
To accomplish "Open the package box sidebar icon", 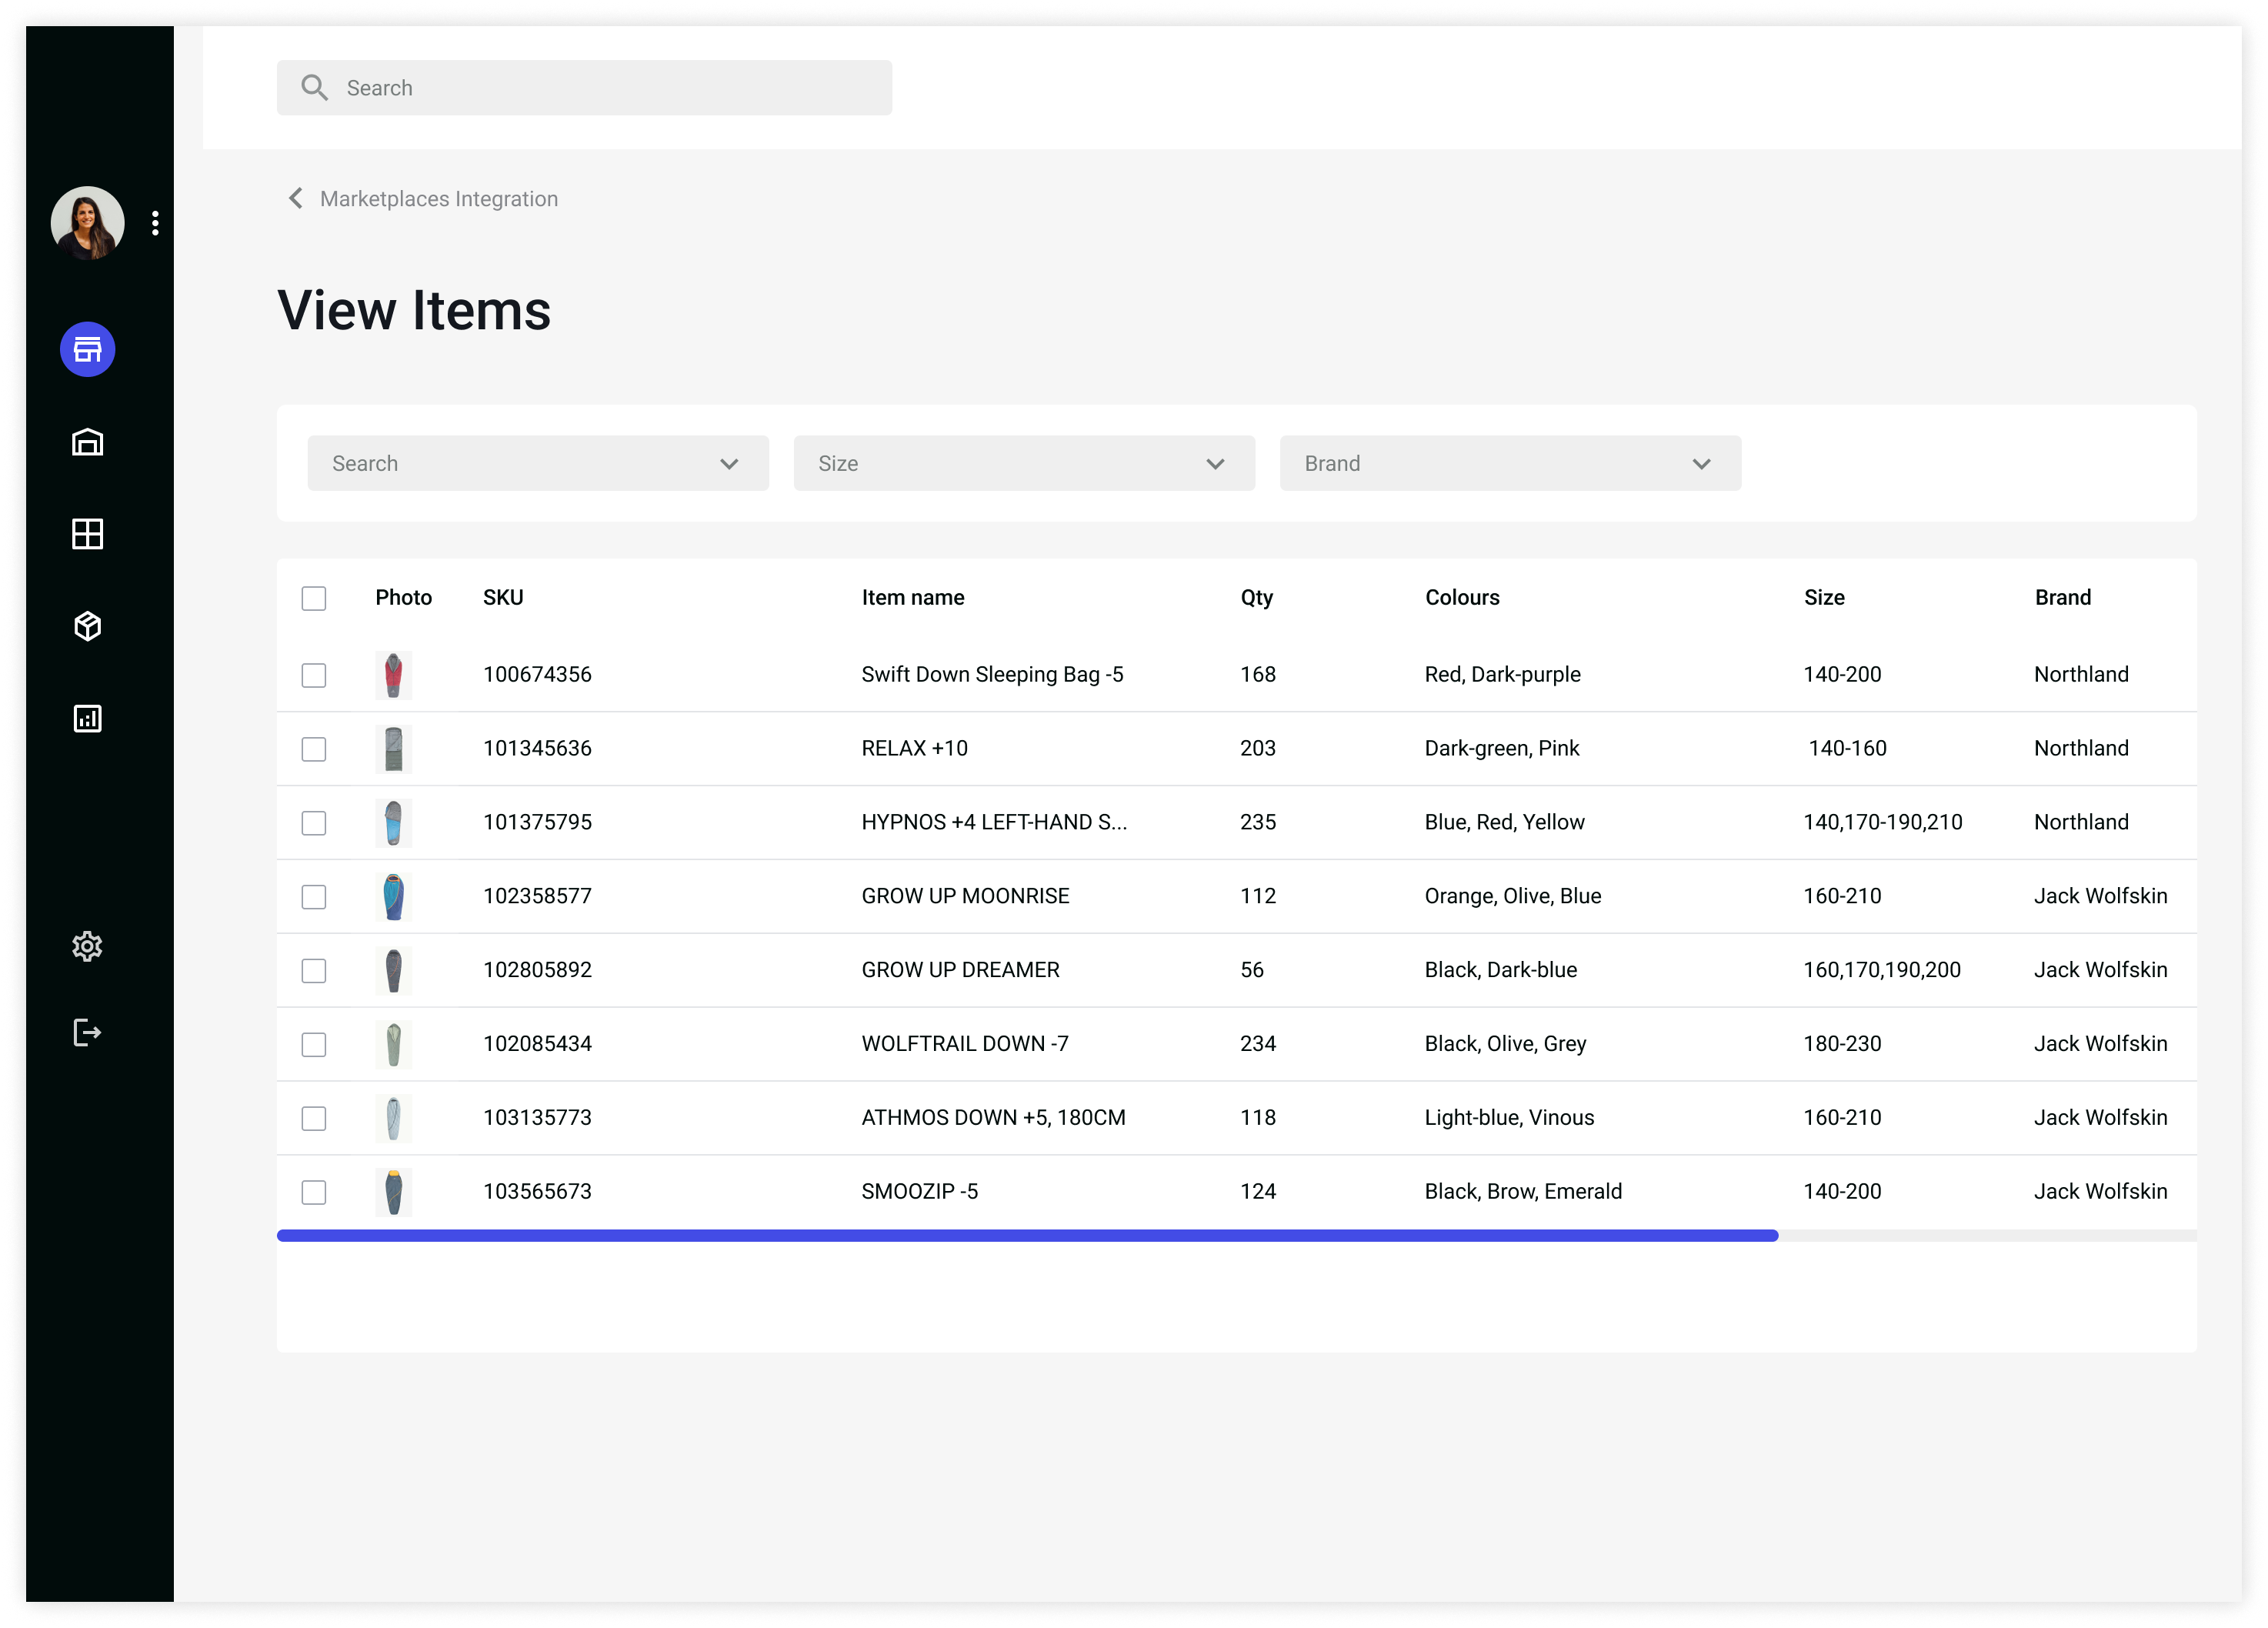I will coord(88,626).
